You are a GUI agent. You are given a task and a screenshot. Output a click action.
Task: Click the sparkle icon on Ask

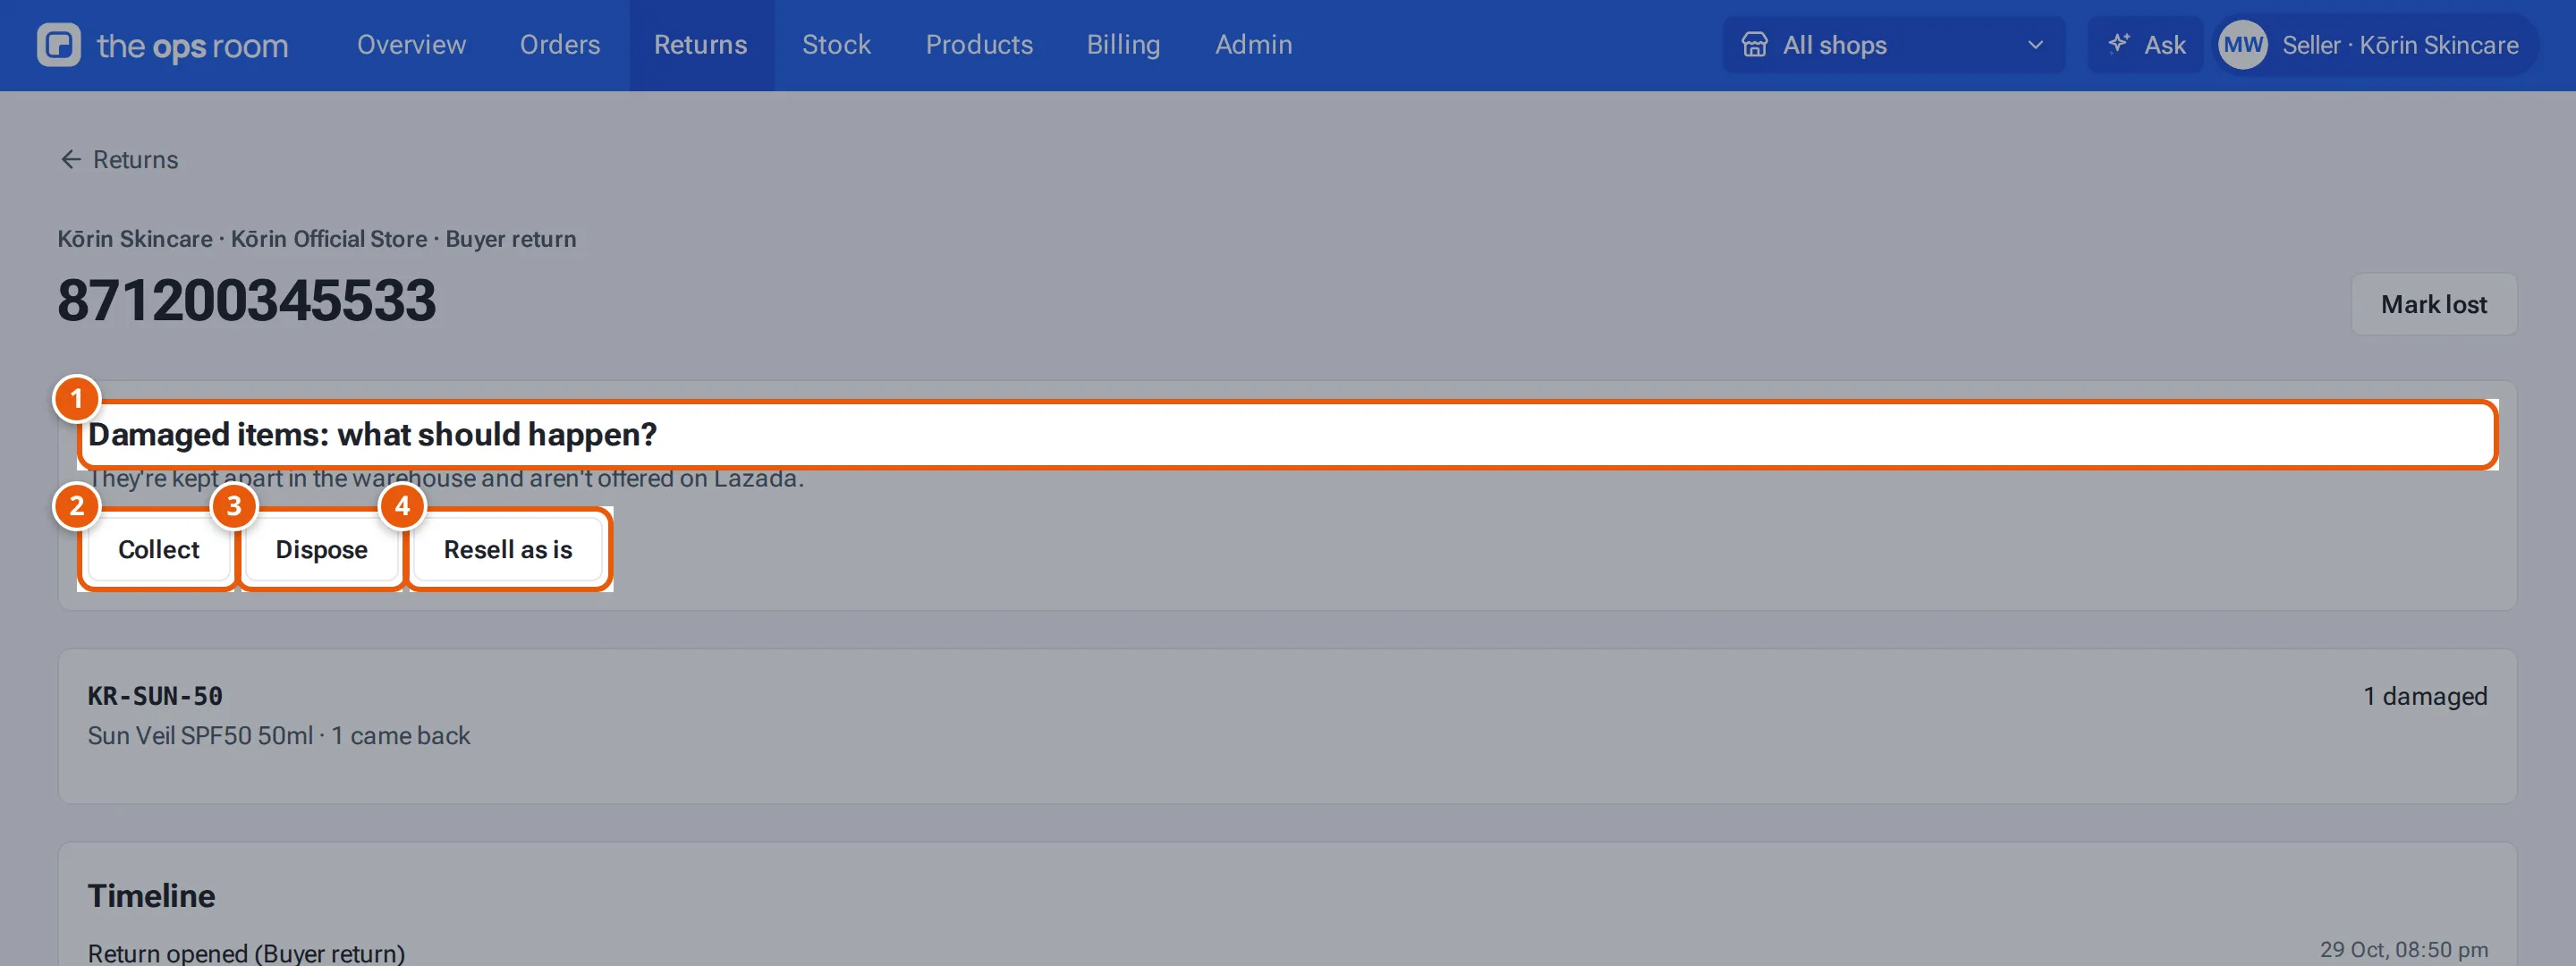(2118, 44)
